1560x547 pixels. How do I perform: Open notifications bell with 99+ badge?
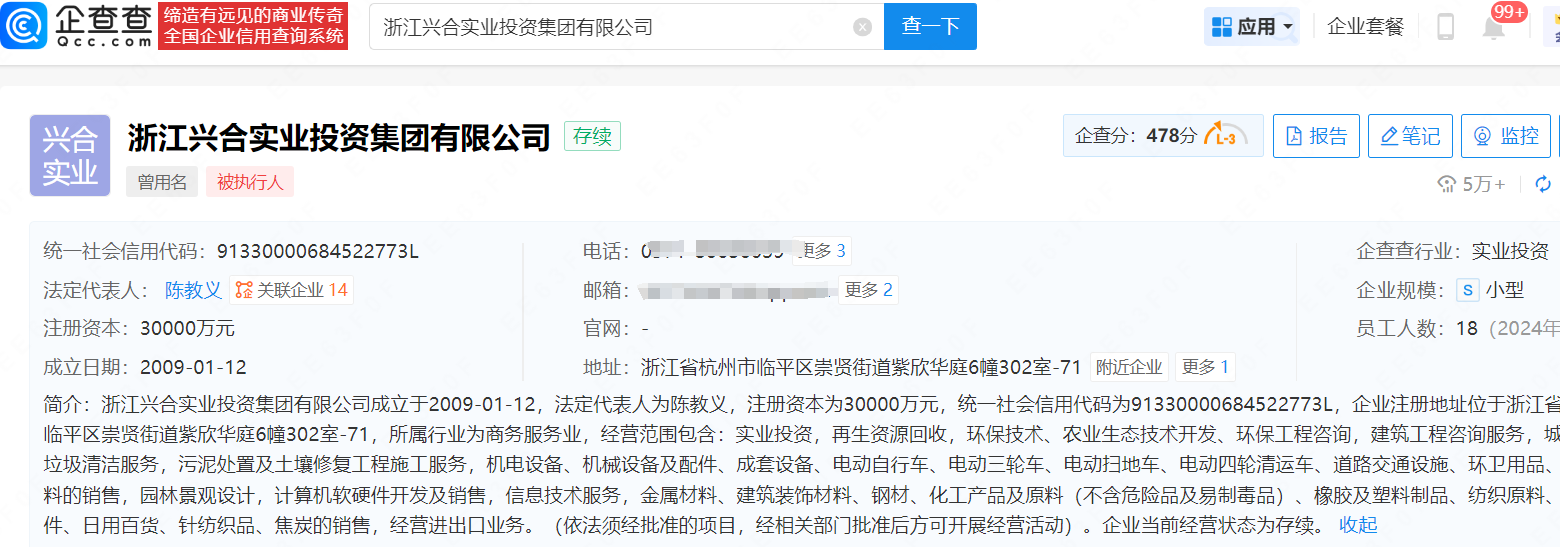tap(1494, 27)
